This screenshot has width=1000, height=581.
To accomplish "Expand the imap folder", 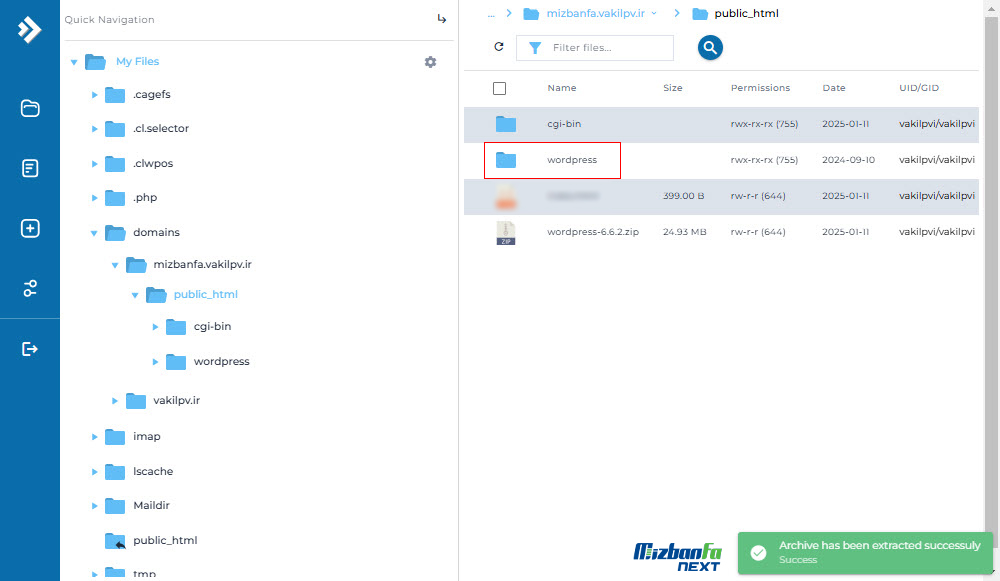I will click(x=94, y=437).
